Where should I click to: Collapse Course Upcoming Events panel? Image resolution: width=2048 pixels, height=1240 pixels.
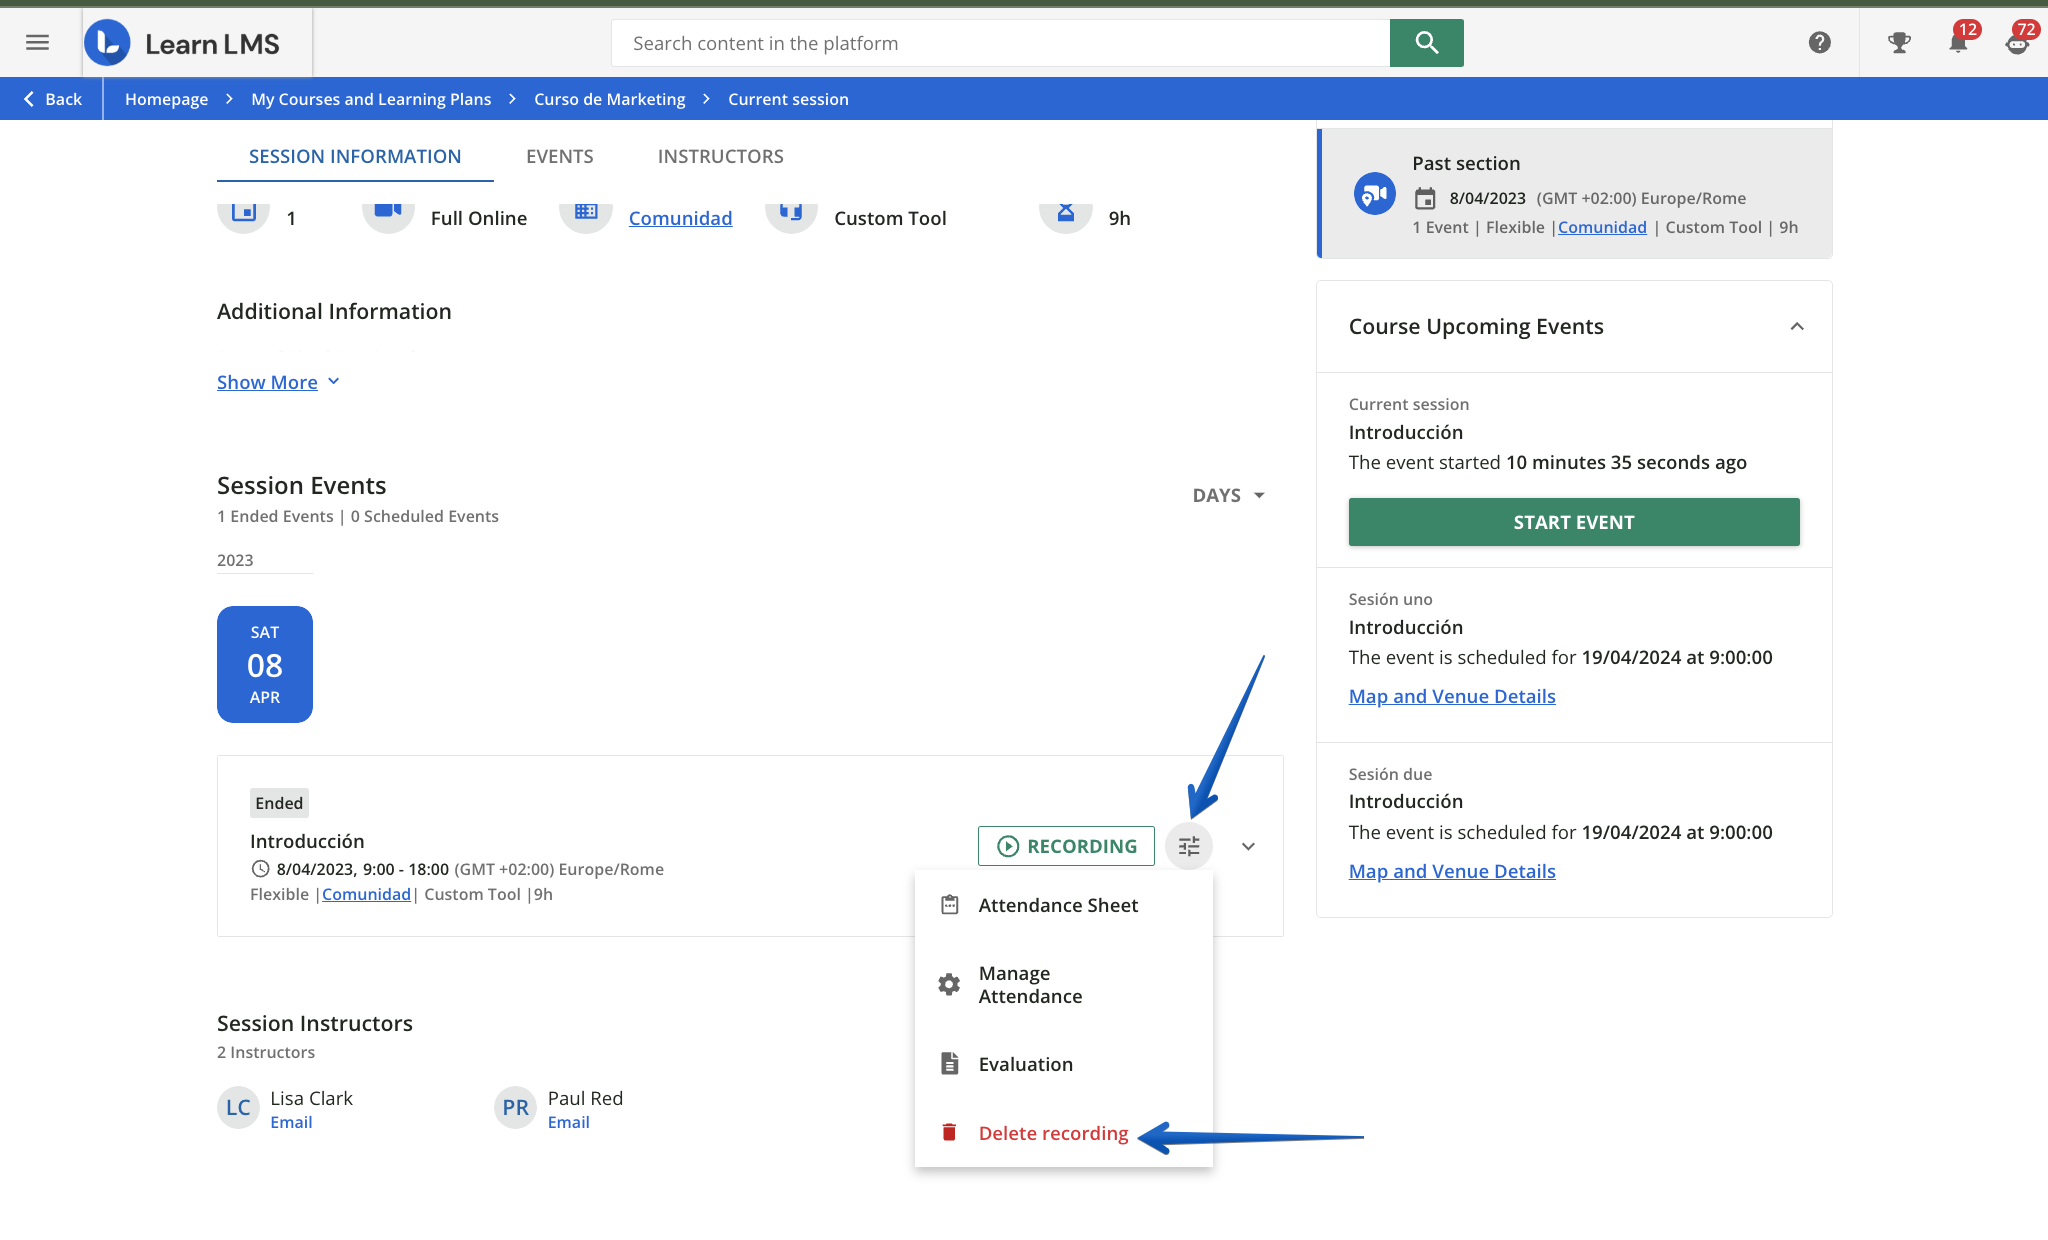point(1796,326)
